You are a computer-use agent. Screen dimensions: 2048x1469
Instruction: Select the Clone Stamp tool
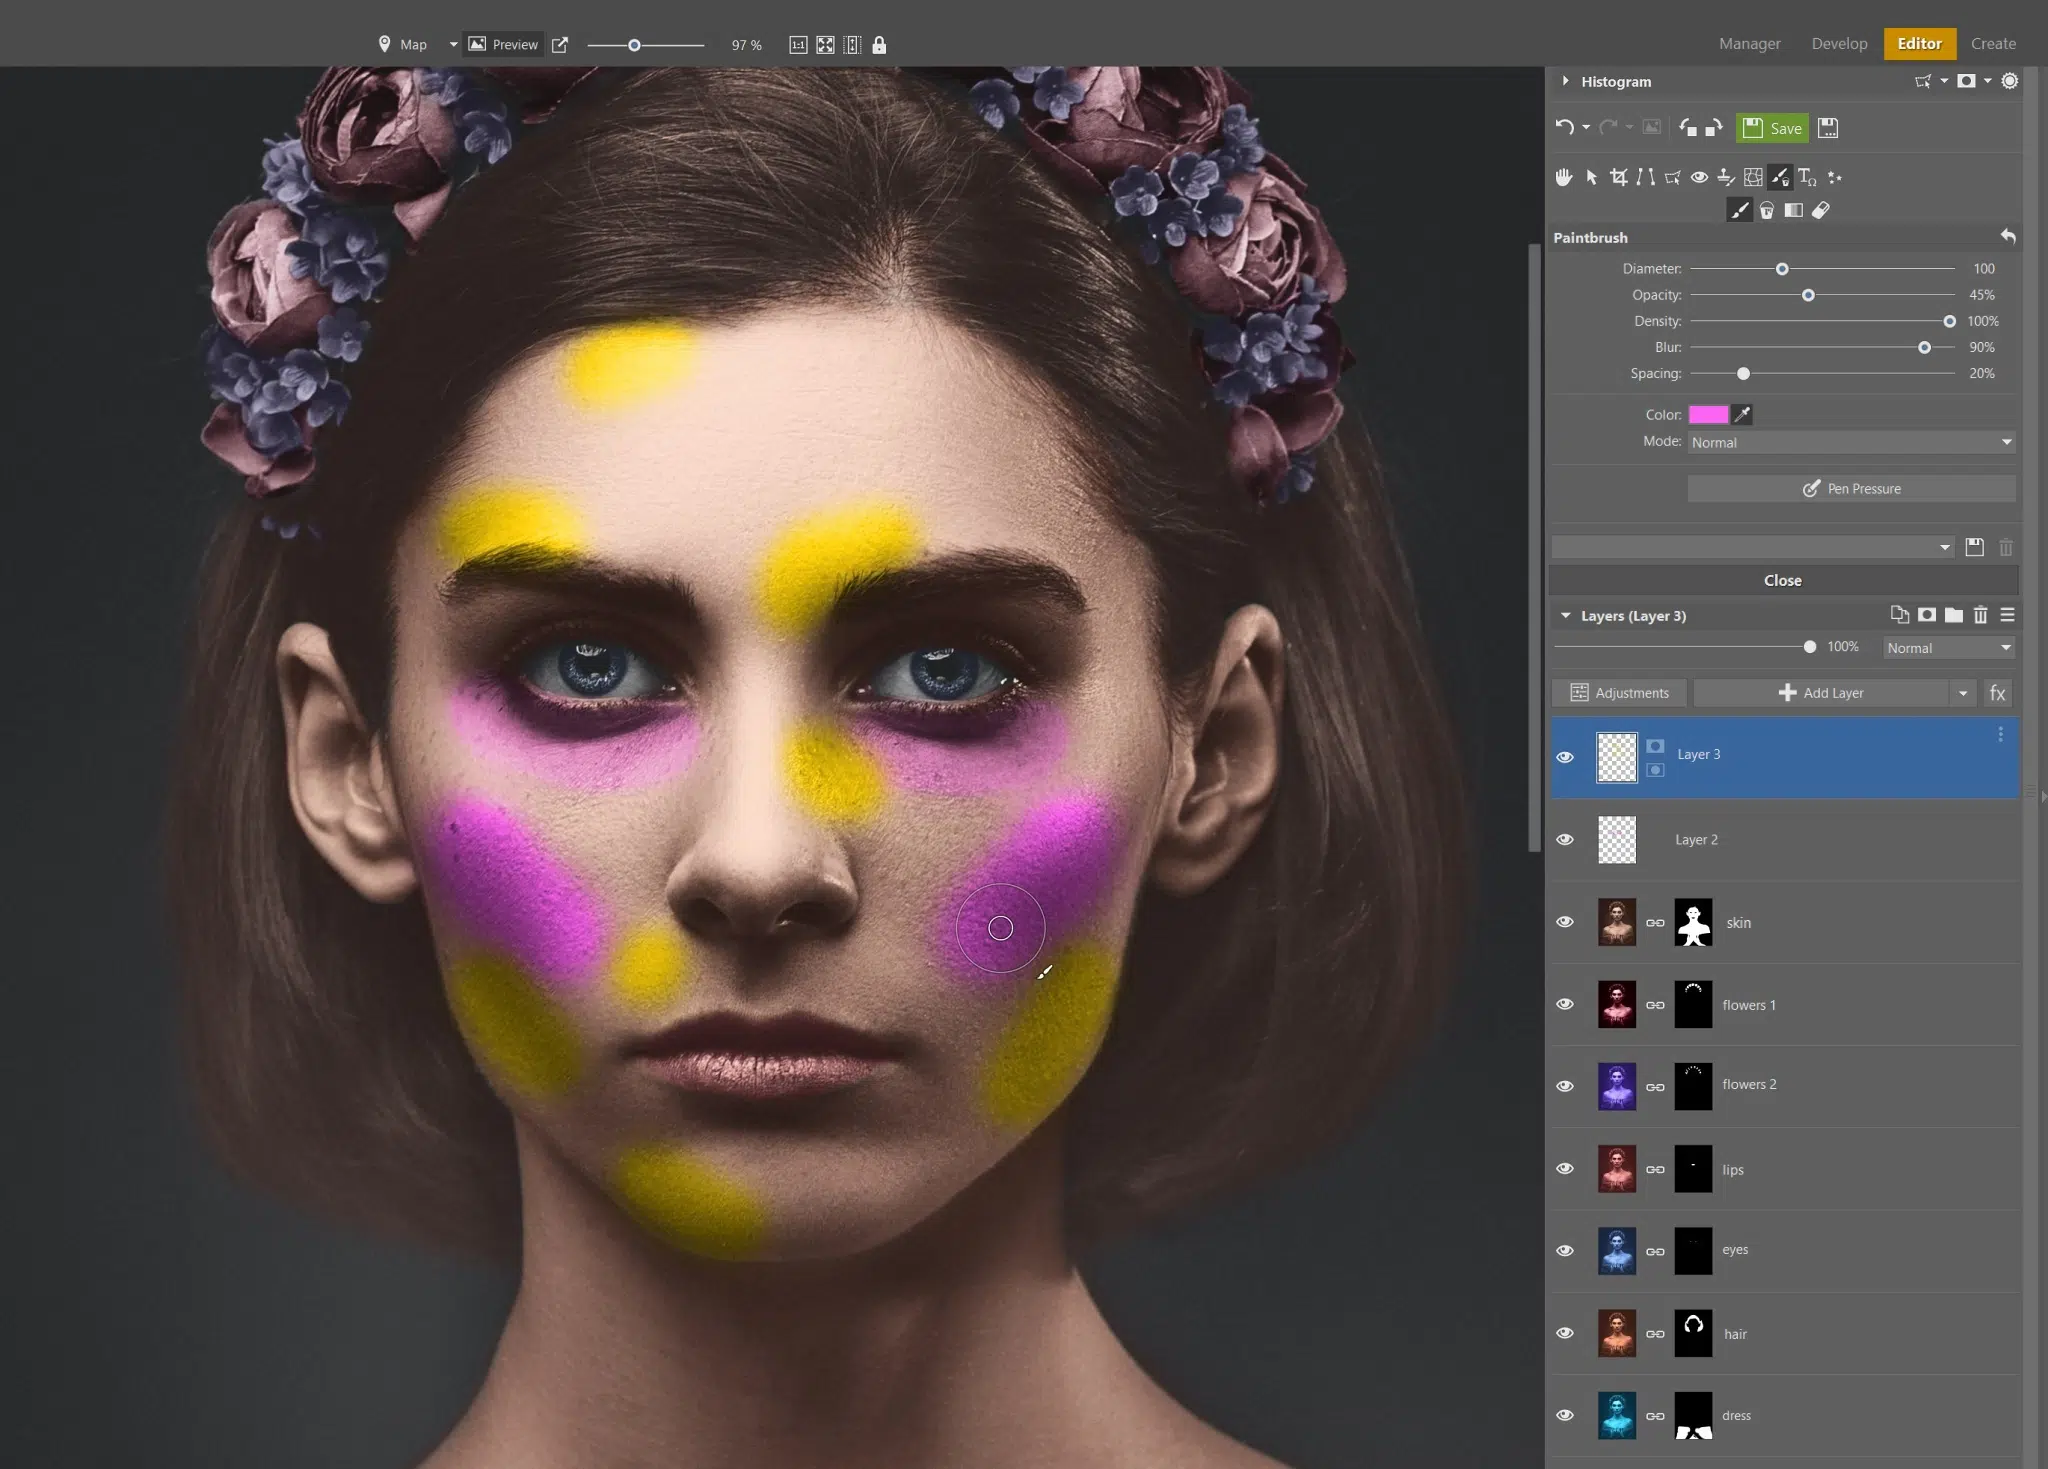[1725, 177]
